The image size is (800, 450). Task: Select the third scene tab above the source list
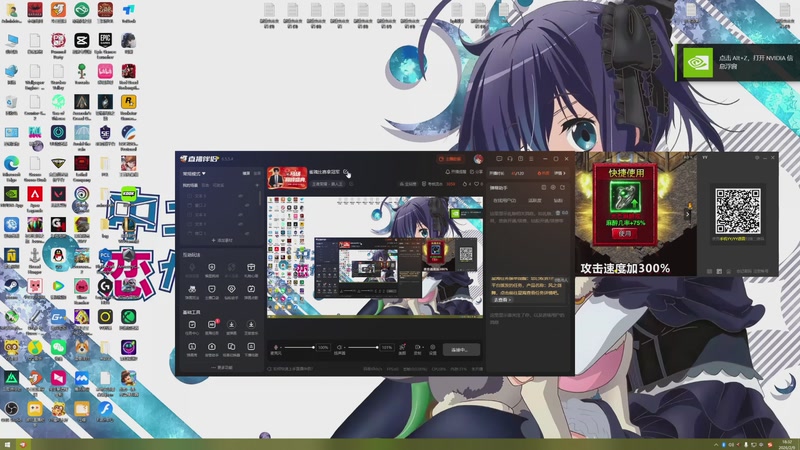[x=218, y=185]
